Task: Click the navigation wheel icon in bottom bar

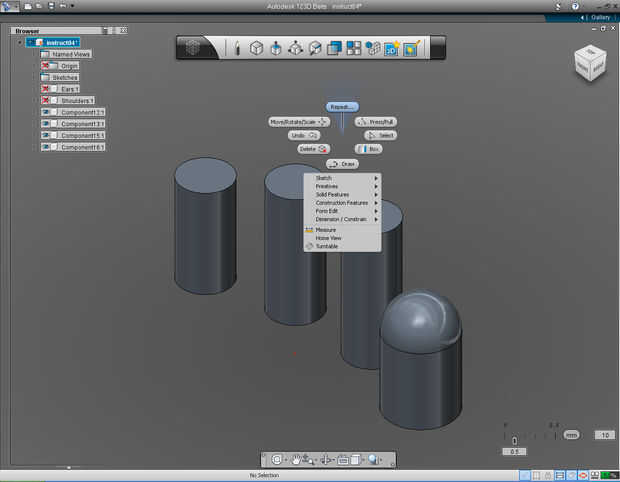Action: [x=277, y=459]
